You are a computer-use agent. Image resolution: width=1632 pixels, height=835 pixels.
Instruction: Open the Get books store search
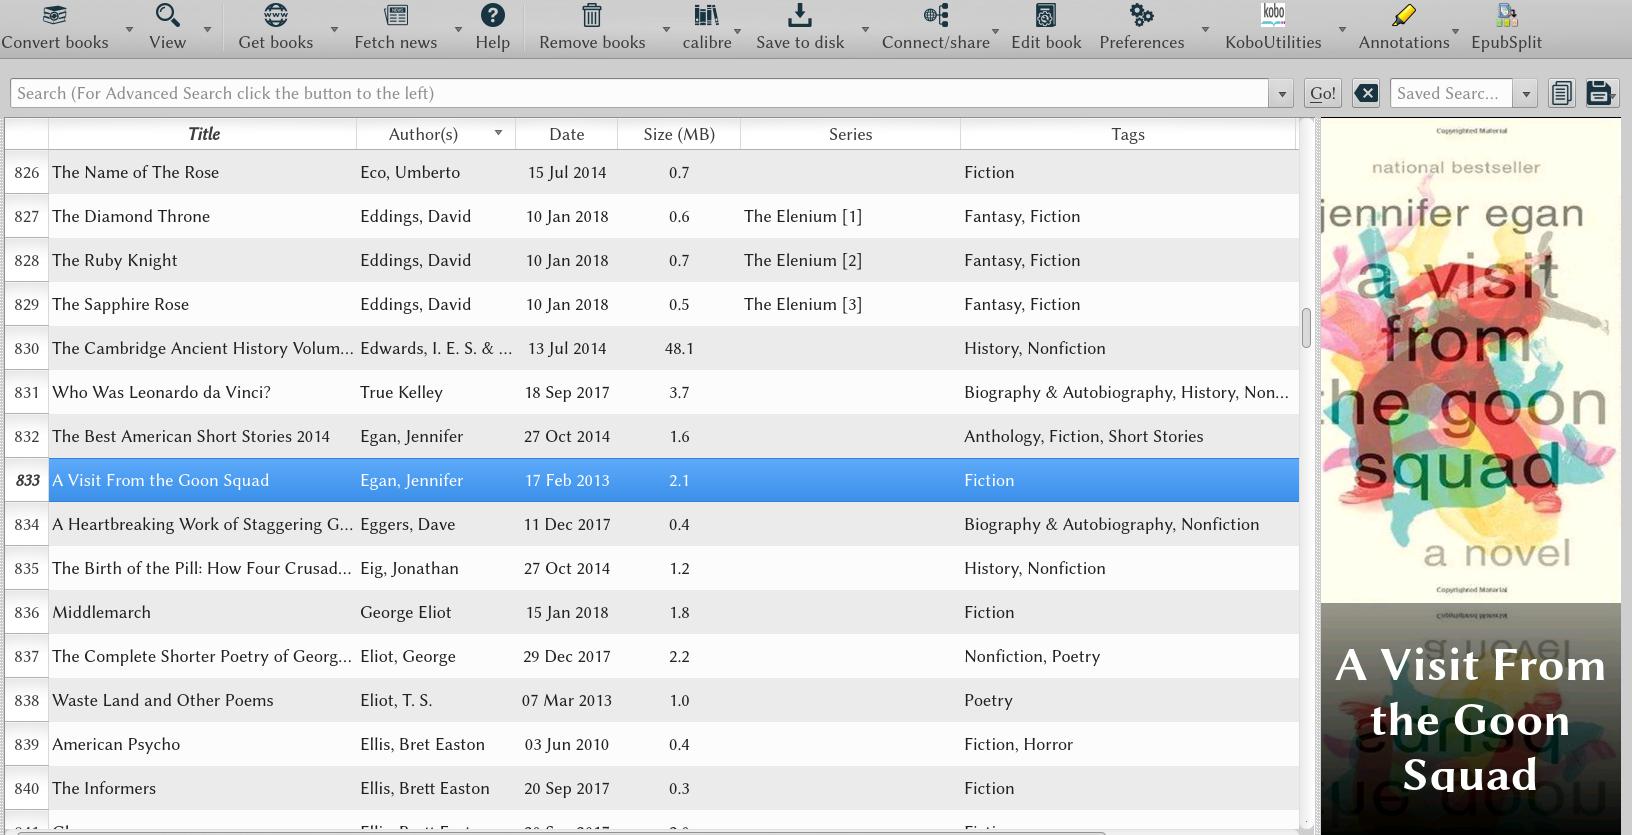[x=275, y=27]
